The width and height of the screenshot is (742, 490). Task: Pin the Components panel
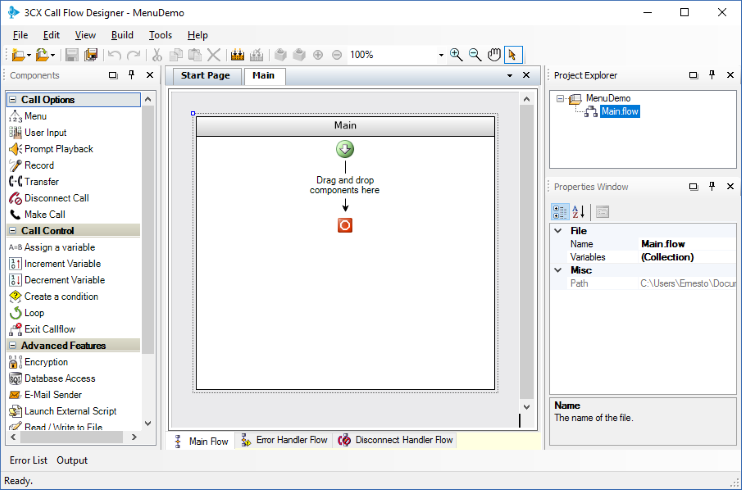[132, 75]
